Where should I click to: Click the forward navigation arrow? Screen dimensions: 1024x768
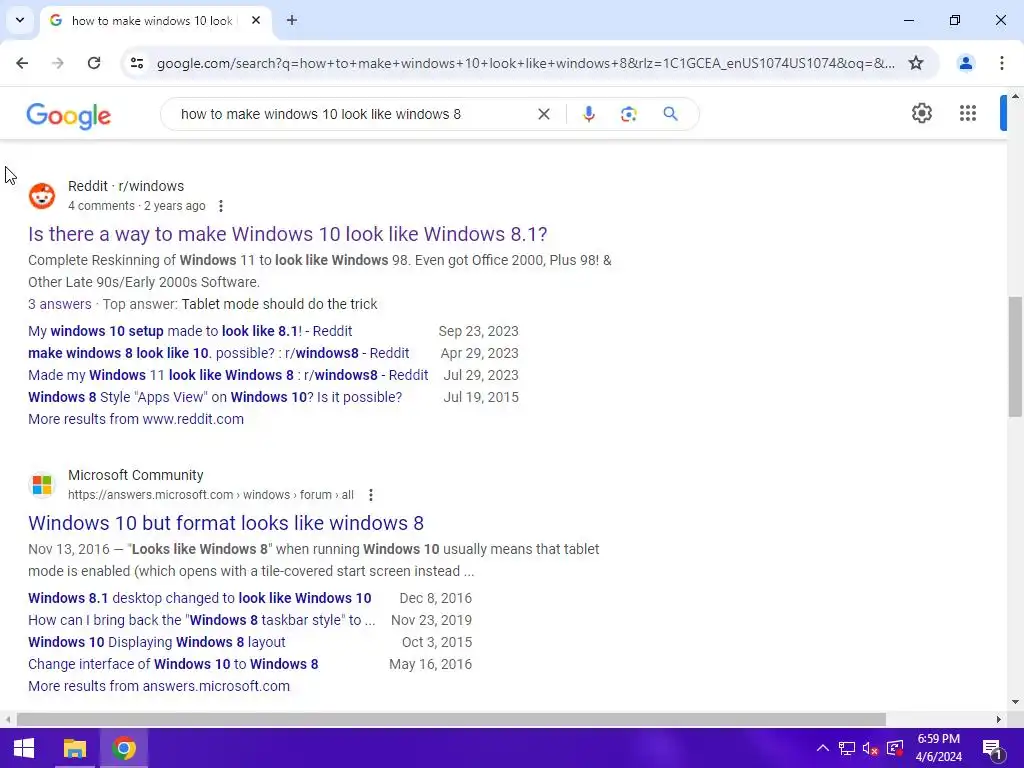(57, 63)
